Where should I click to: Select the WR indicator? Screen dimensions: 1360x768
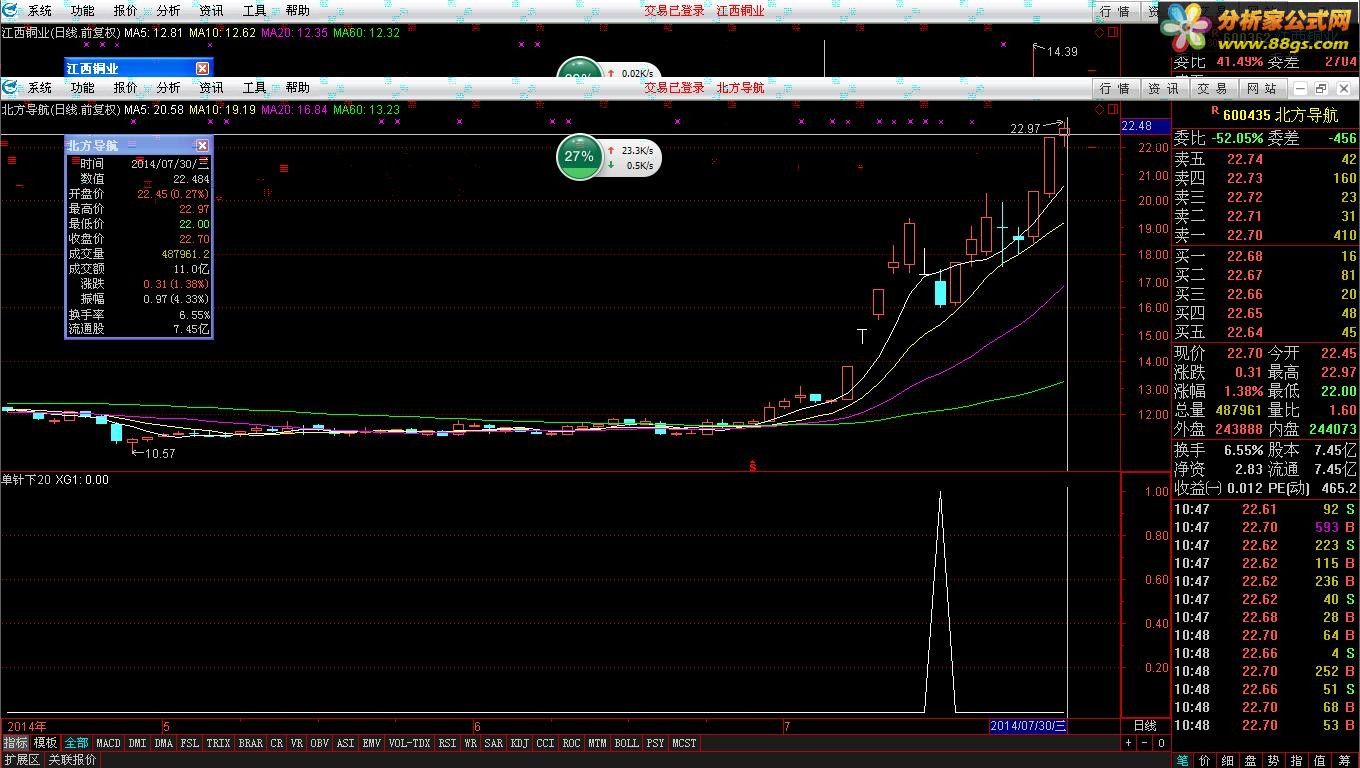(x=470, y=743)
